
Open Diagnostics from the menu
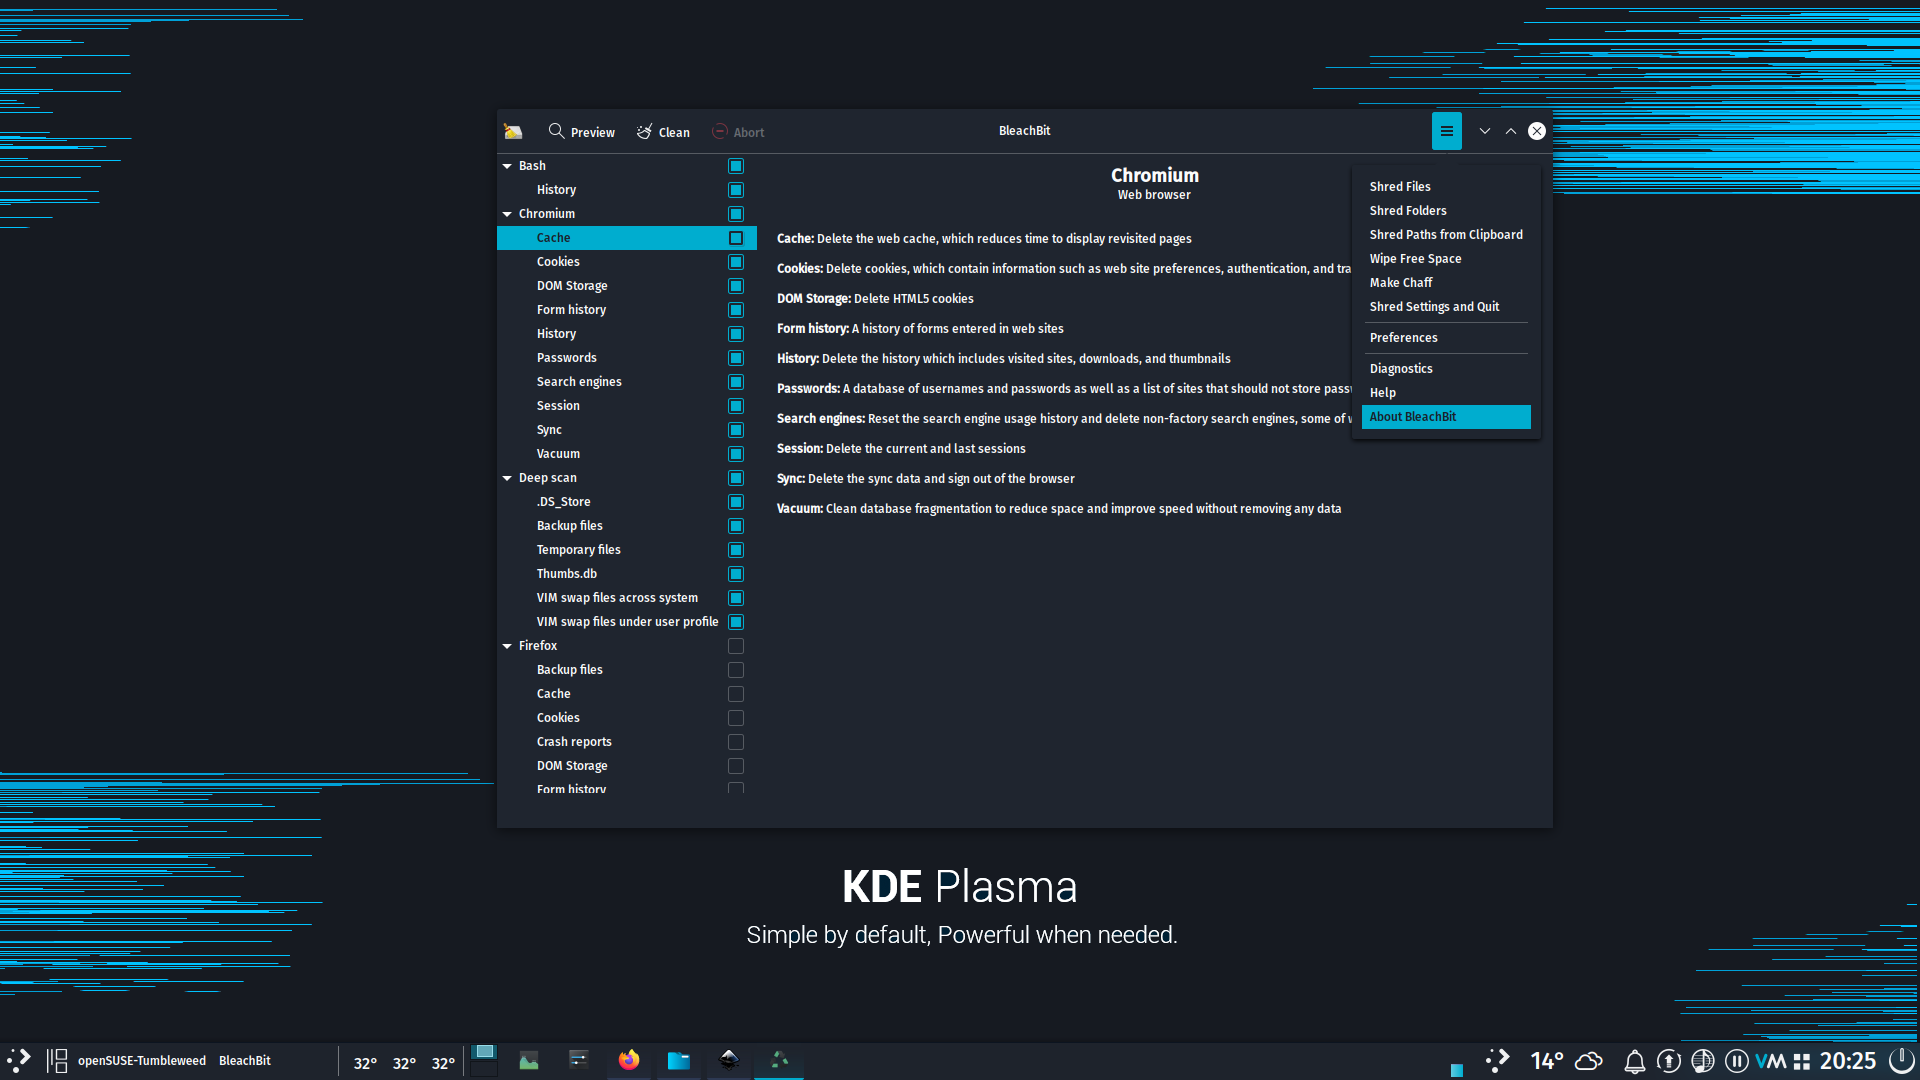point(1446,369)
